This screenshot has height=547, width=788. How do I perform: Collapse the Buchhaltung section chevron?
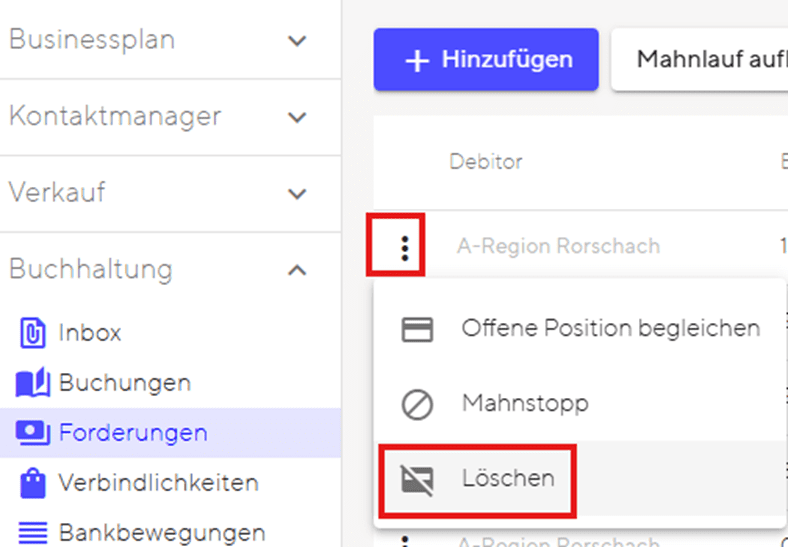pos(297,270)
